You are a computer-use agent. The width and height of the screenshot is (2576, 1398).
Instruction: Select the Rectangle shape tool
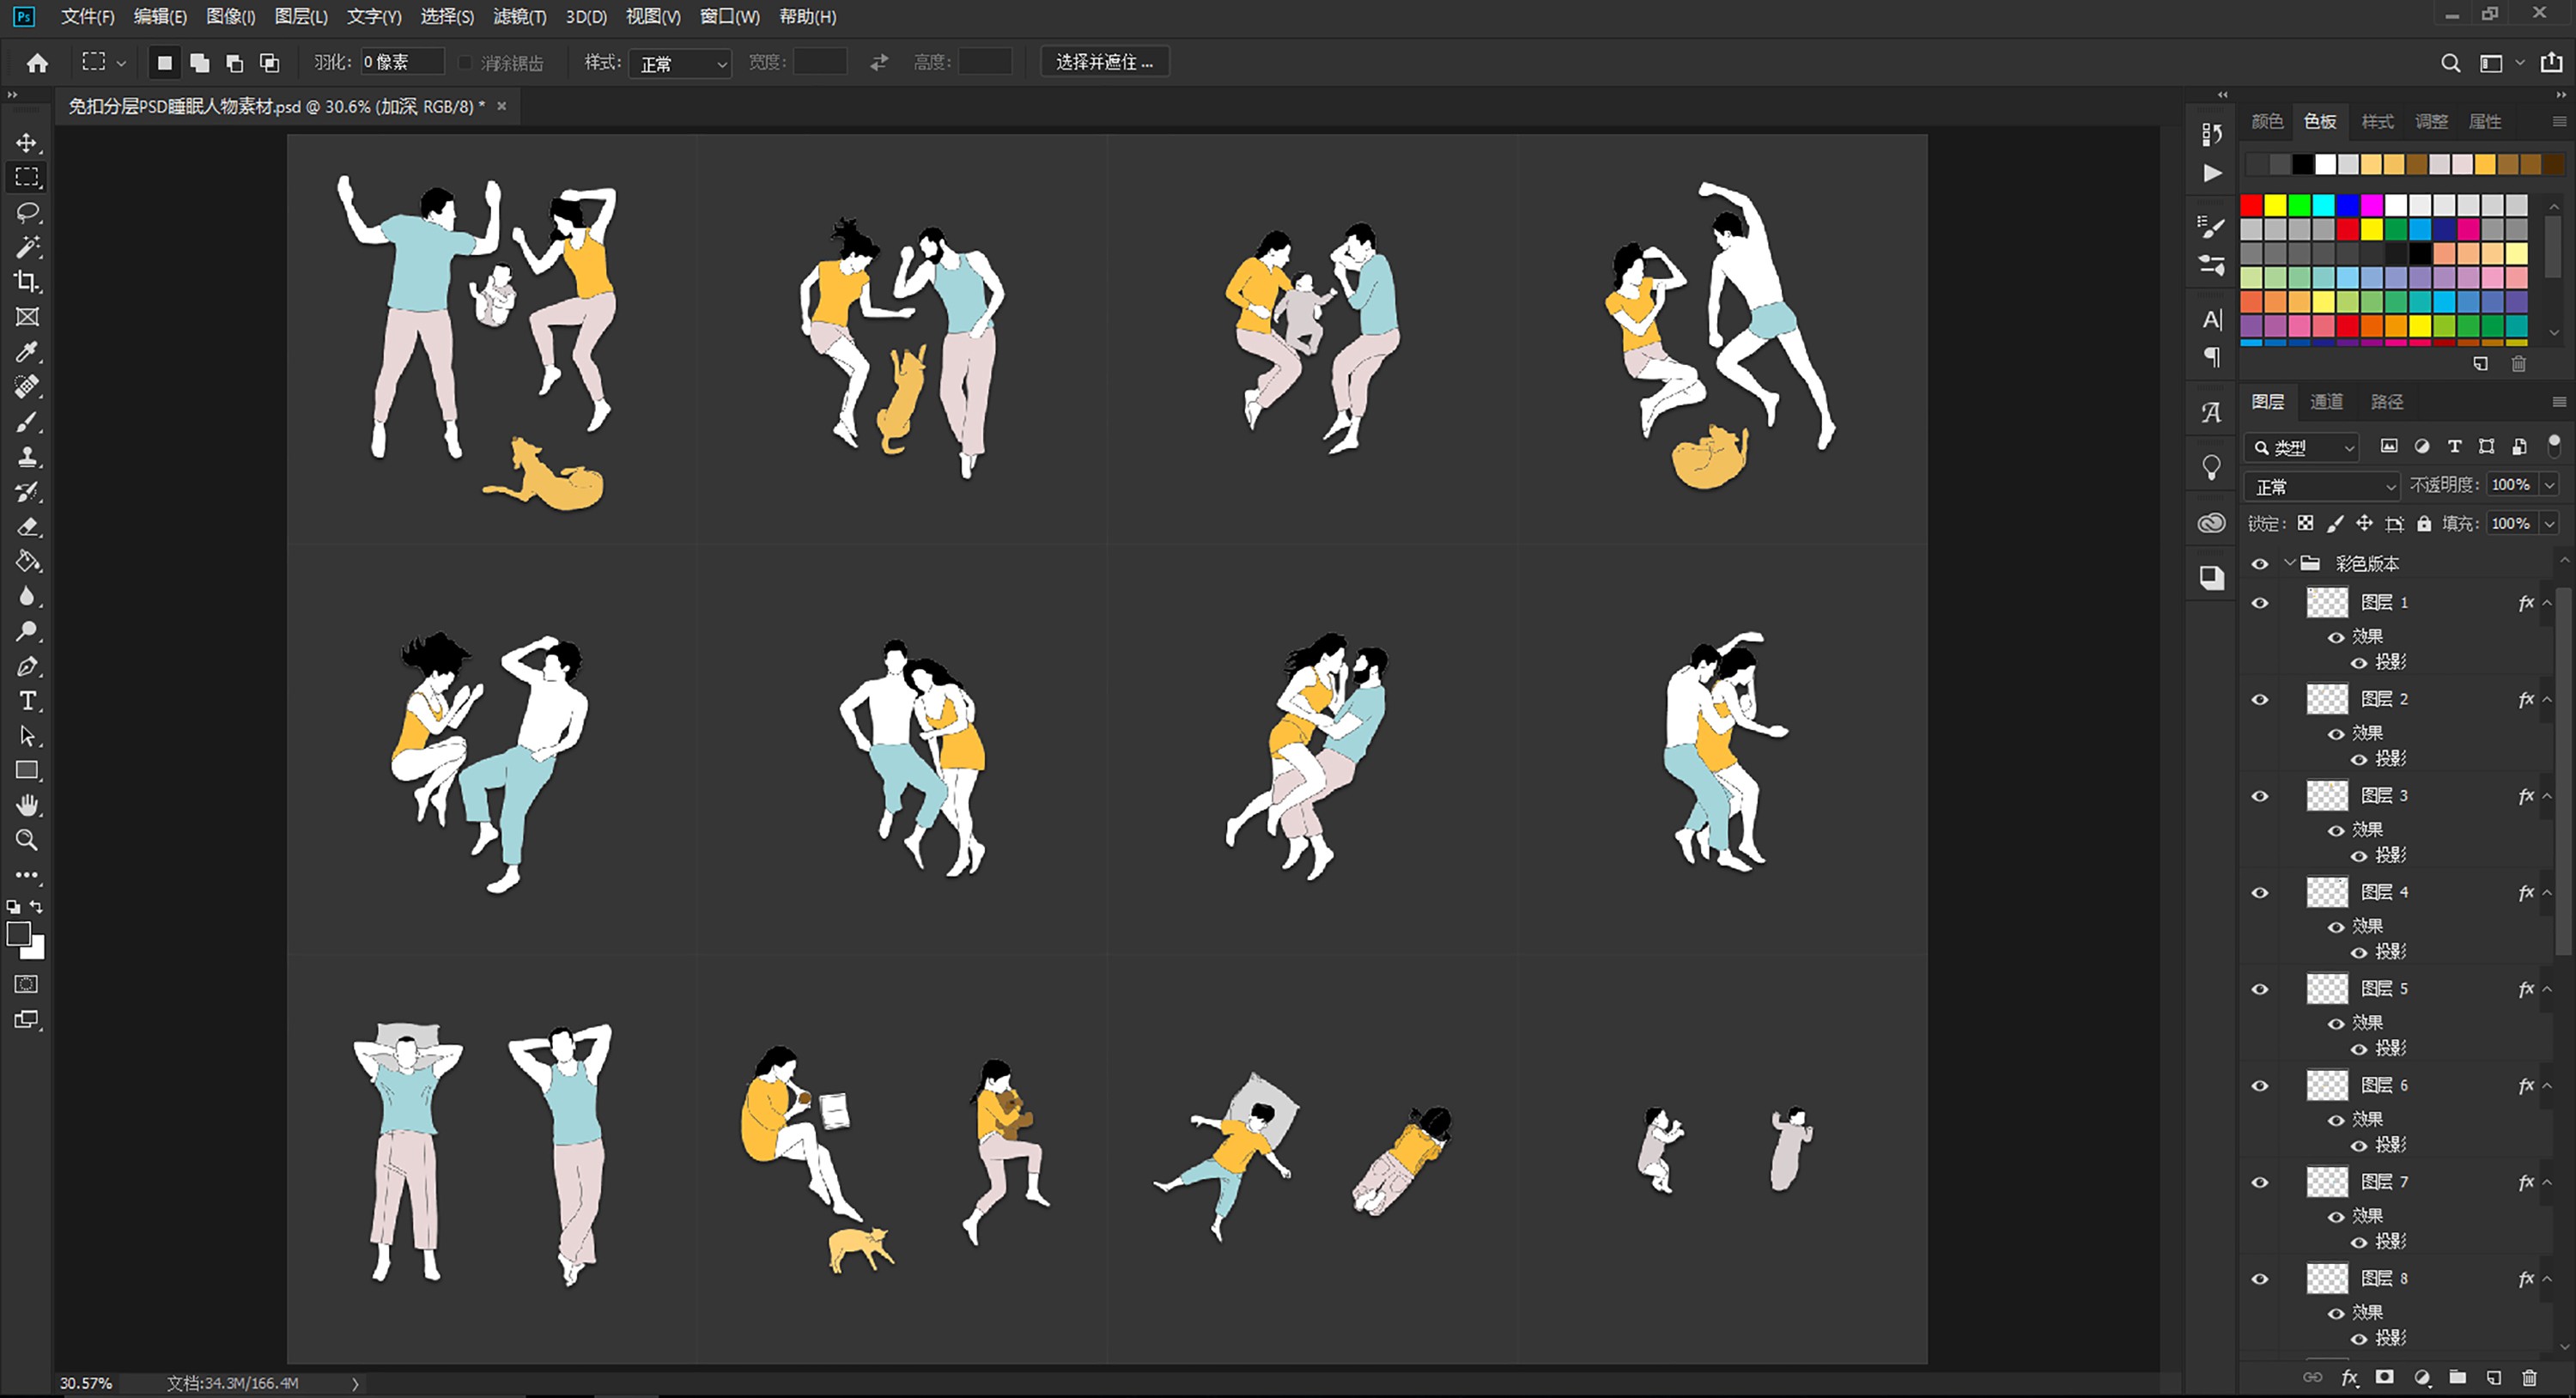pyautogui.click(x=27, y=771)
